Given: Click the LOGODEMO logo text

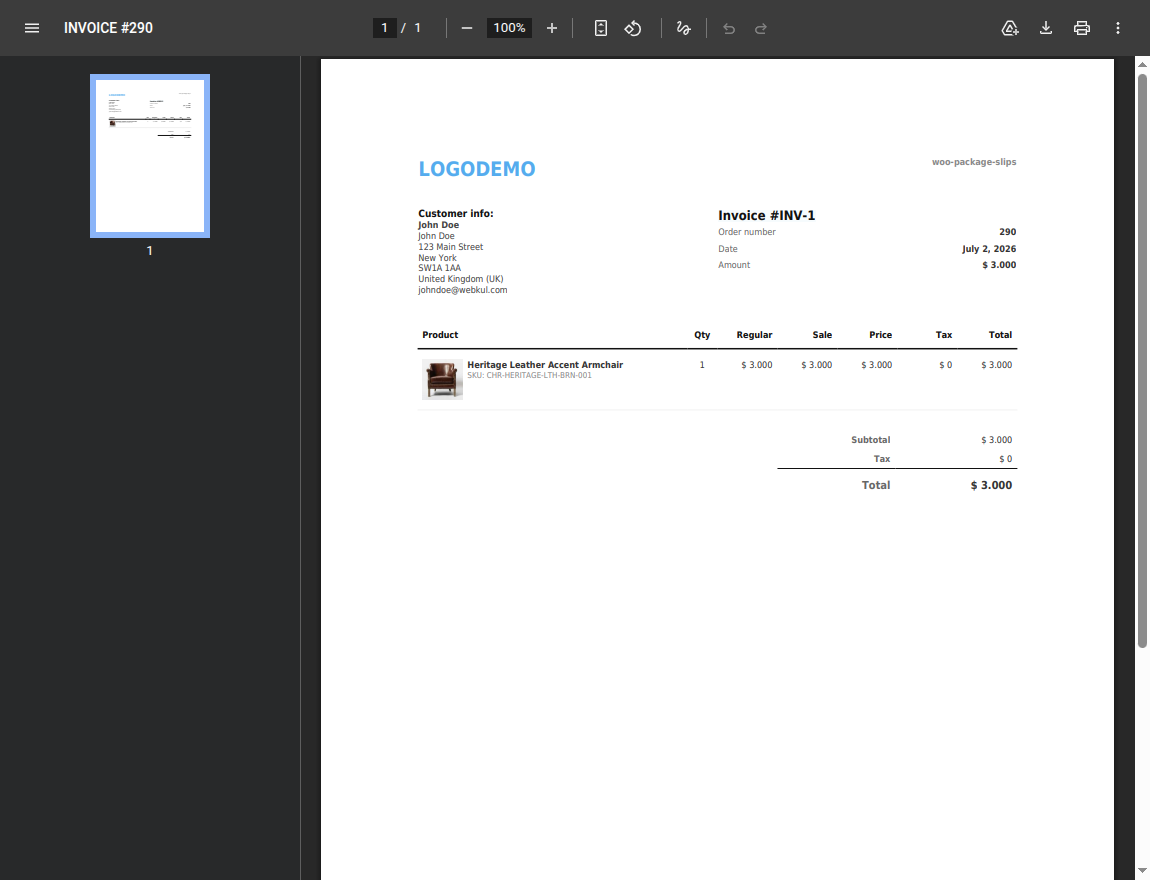Looking at the screenshot, I should [477, 169].
